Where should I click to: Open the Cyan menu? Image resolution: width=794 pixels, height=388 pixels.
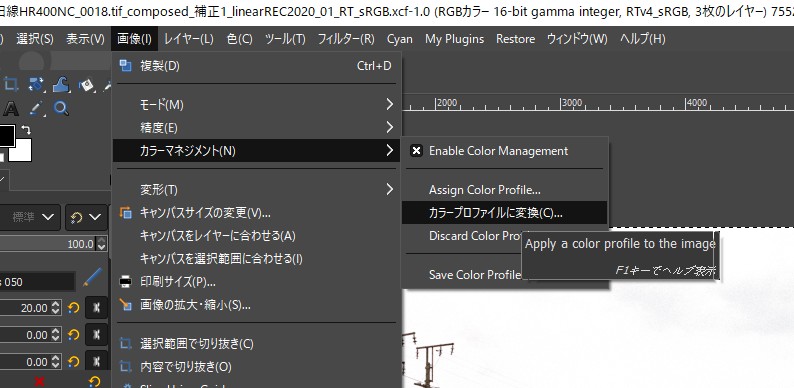pos(400,39)
